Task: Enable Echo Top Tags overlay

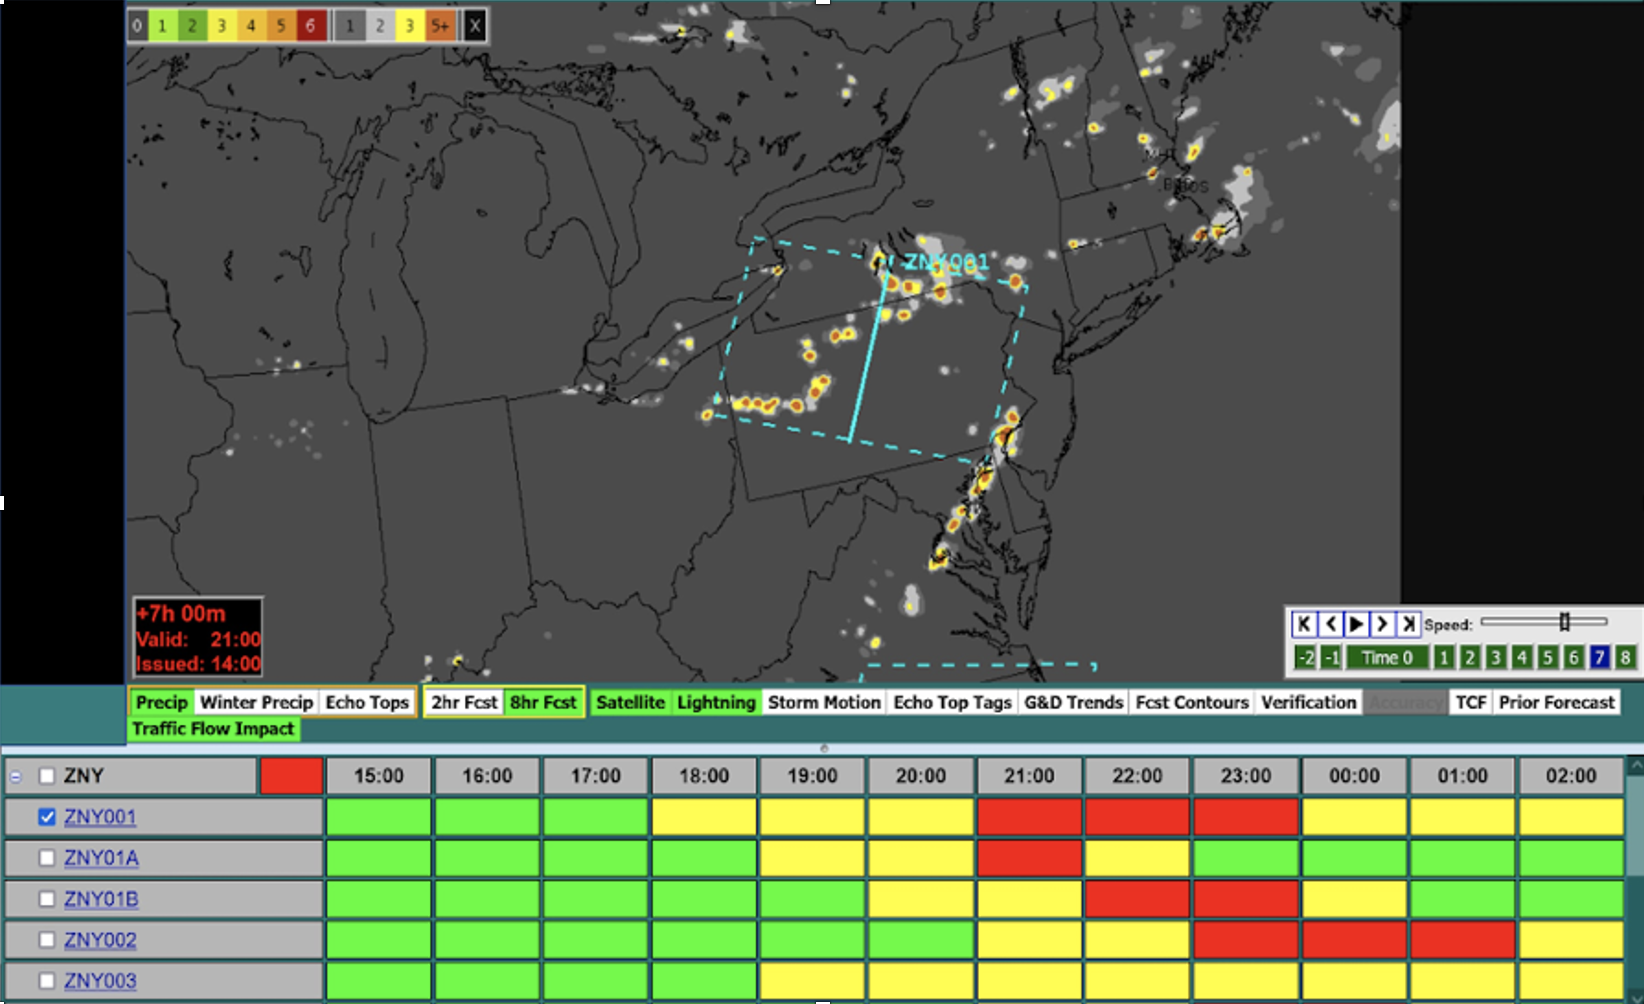Action: coord(952,702)
